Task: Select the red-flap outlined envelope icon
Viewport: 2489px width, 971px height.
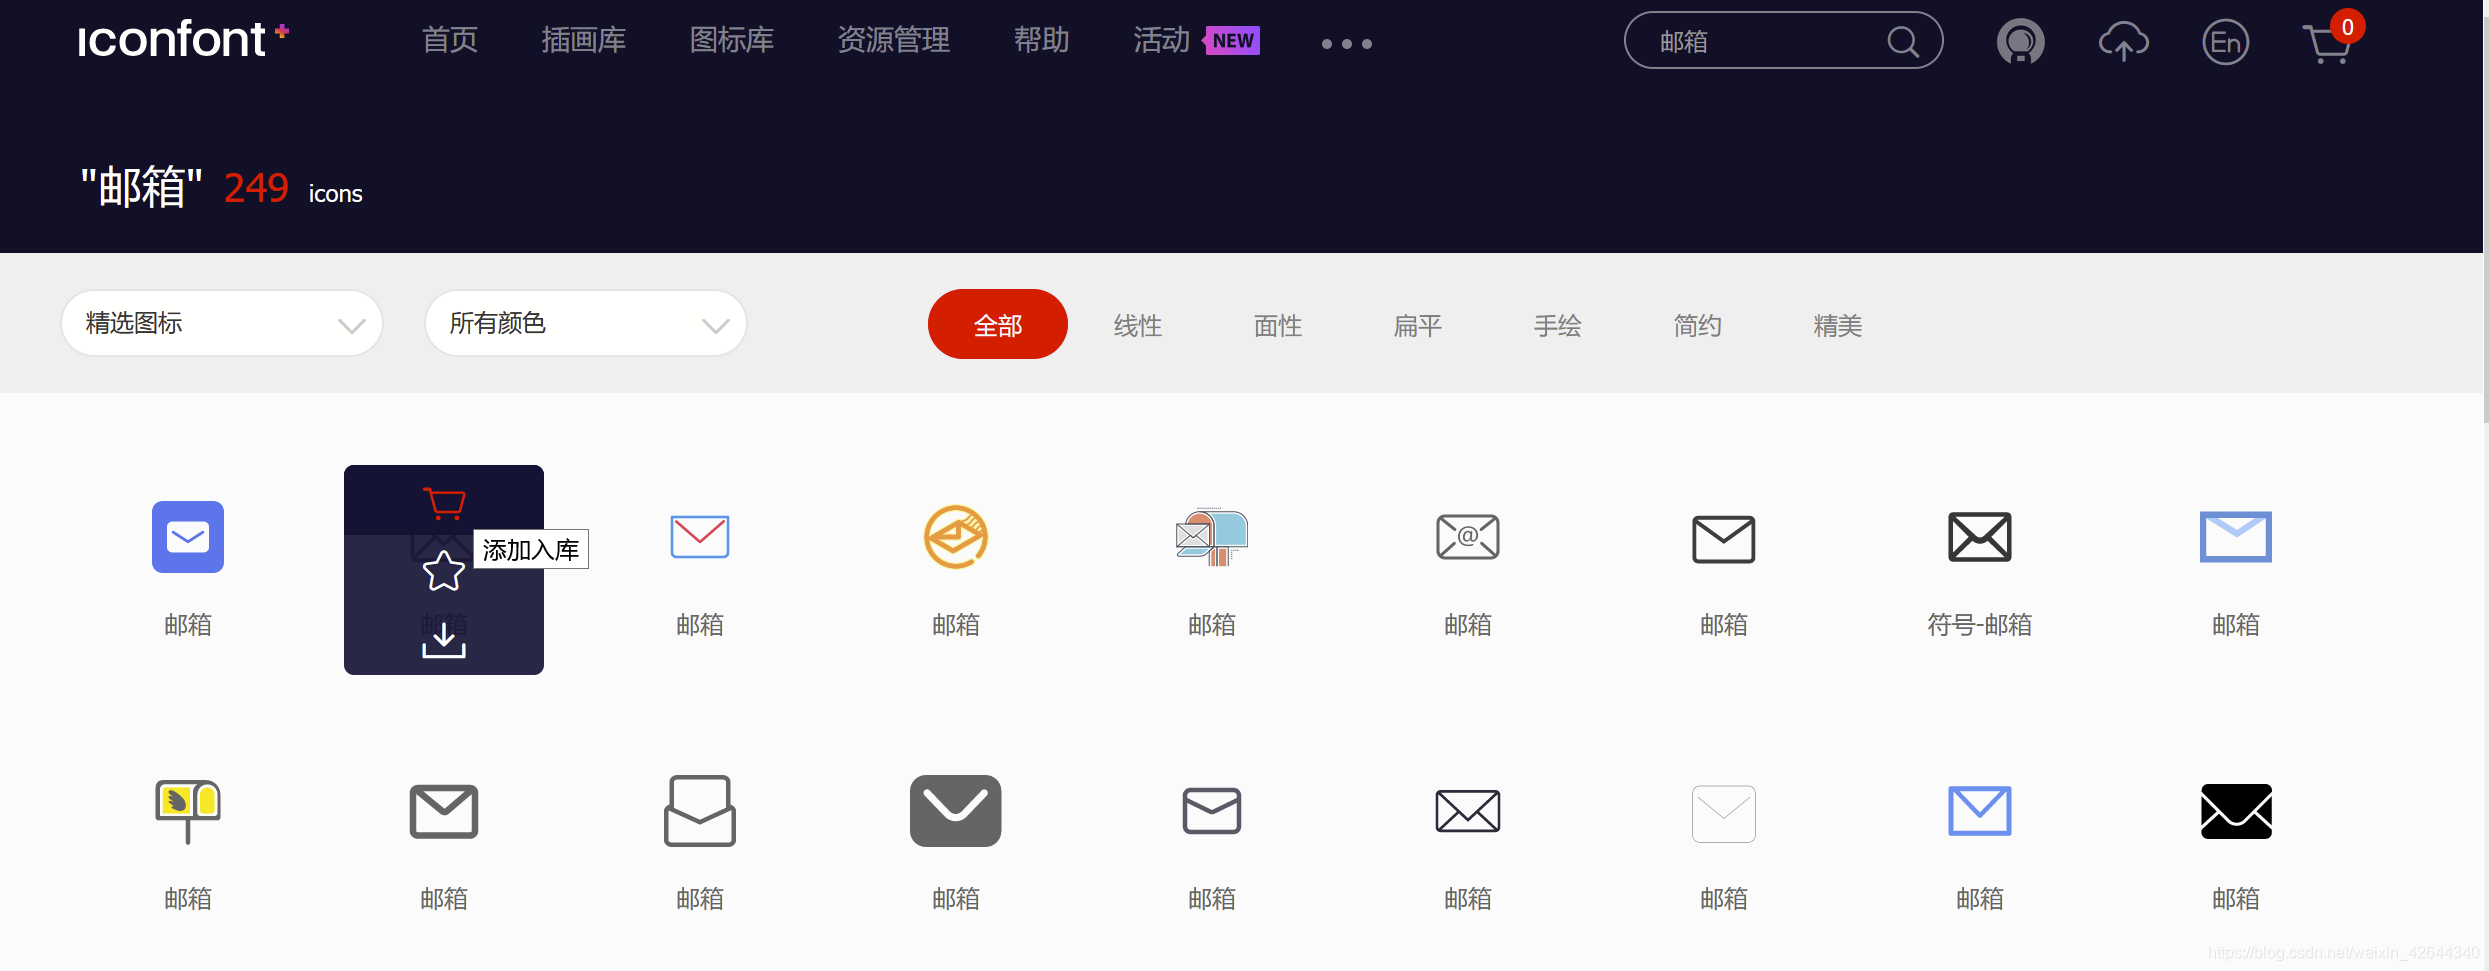Action: tap(700, 537)
